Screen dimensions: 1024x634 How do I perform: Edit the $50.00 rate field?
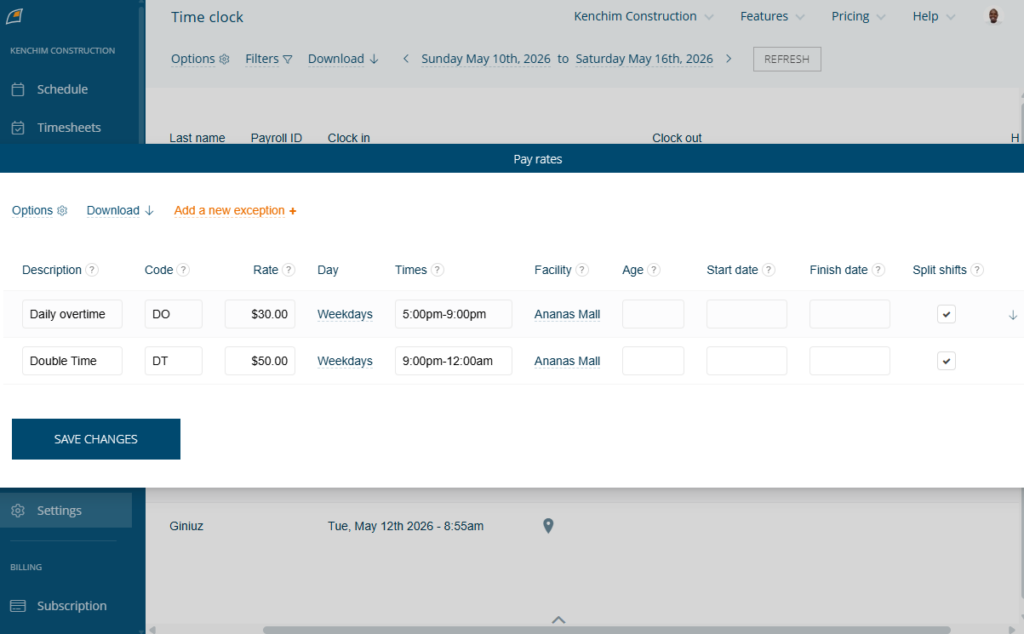260,361
